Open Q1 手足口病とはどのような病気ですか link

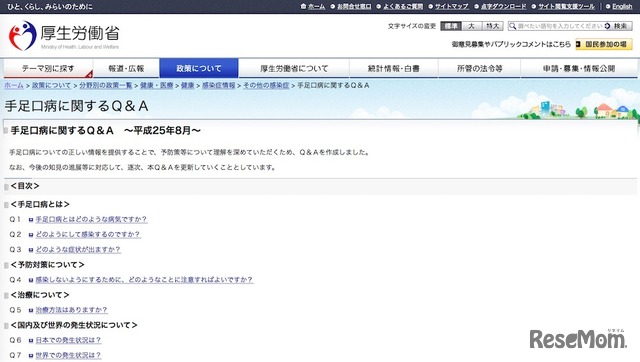pyautogui.click(x=91, y=220)
